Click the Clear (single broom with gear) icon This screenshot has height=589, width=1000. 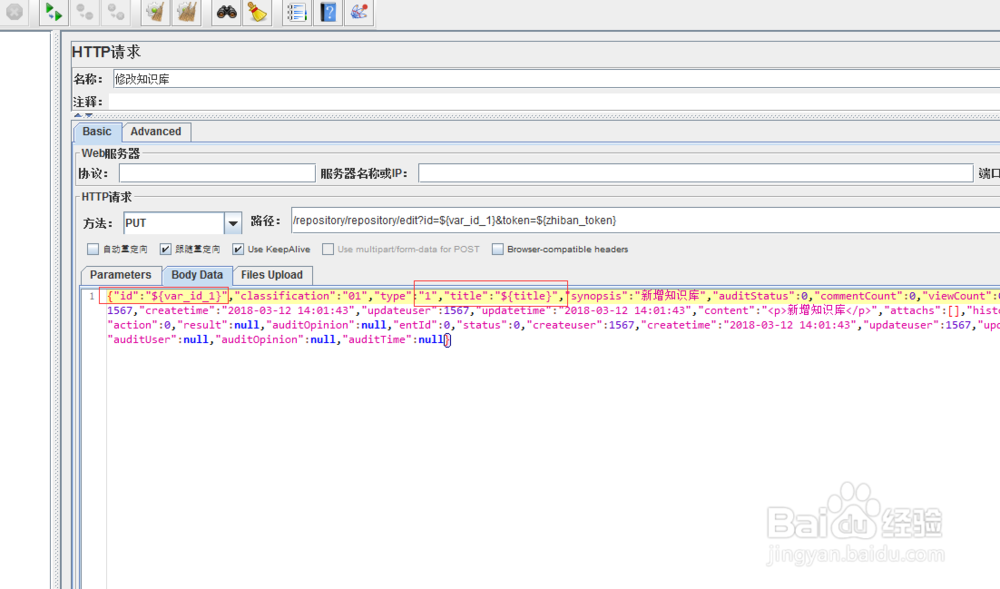pyautogui.click(x=155, y=12)
